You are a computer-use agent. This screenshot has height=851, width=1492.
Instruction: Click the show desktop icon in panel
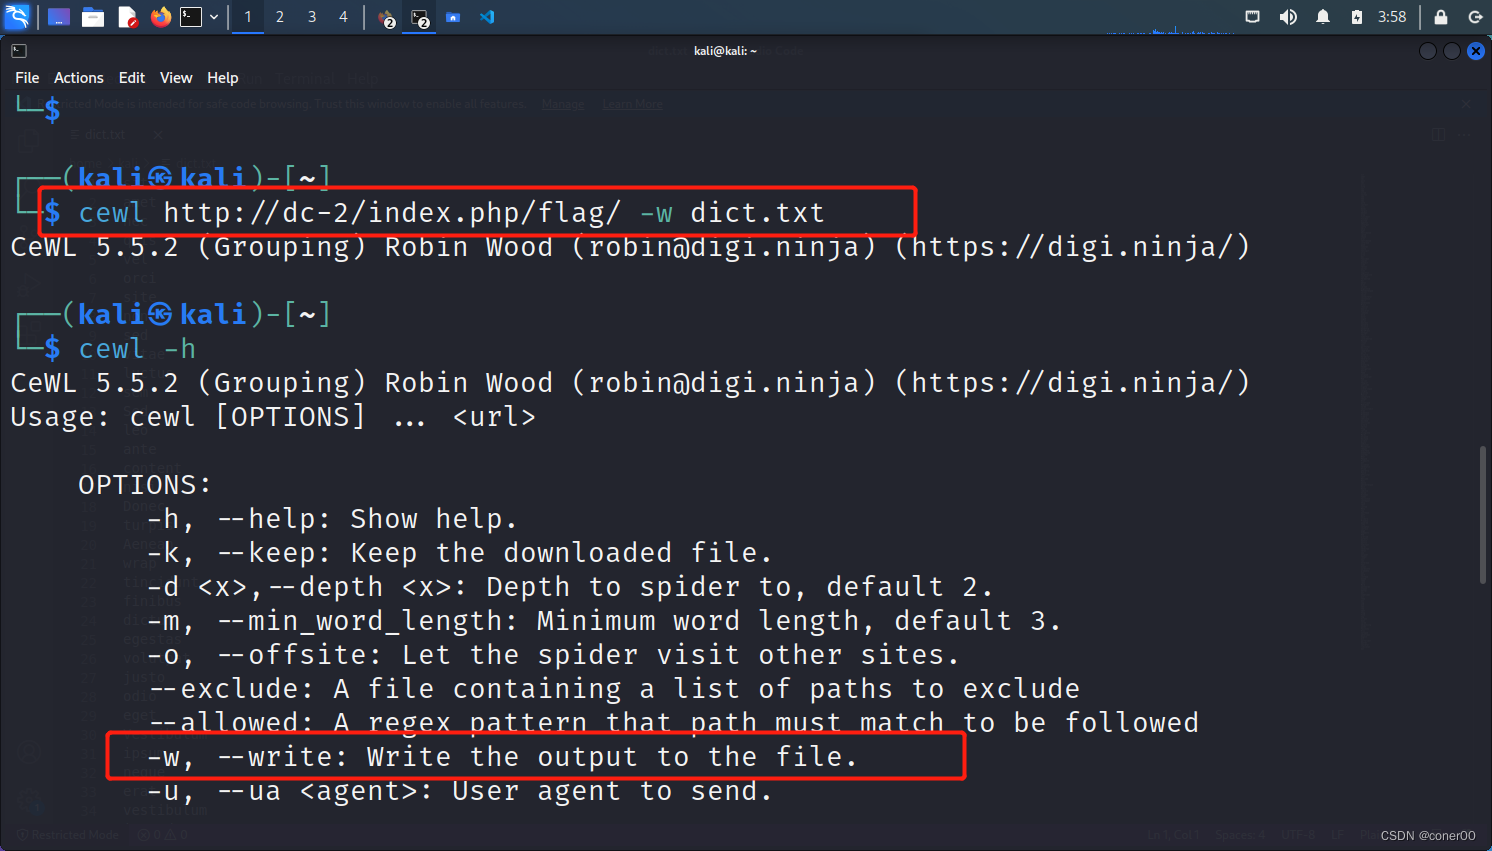[59, 17]
